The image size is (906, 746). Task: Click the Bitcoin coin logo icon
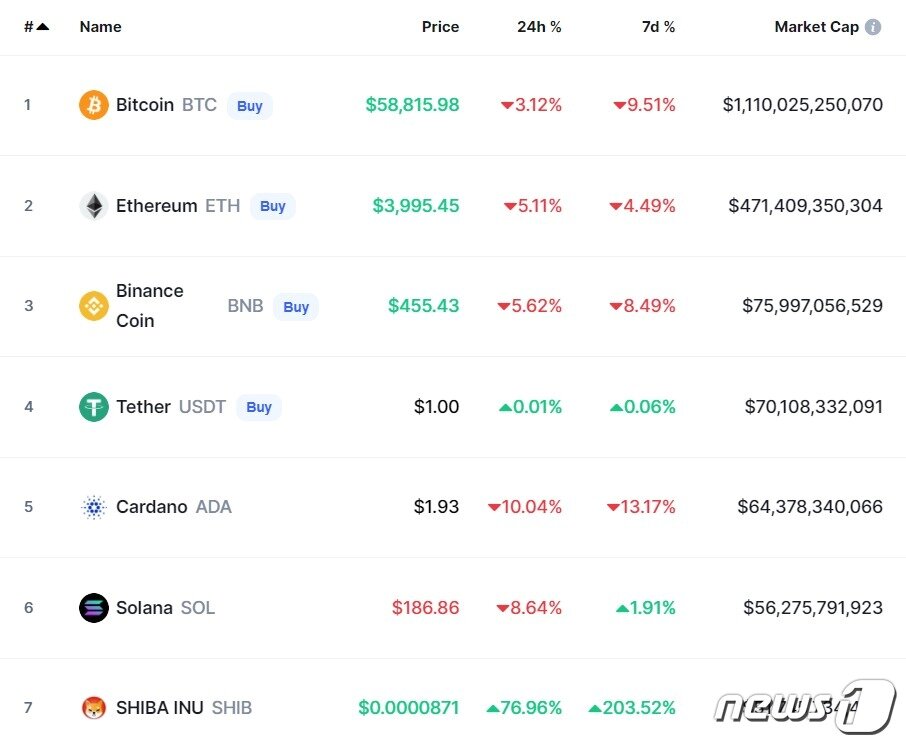93,105
